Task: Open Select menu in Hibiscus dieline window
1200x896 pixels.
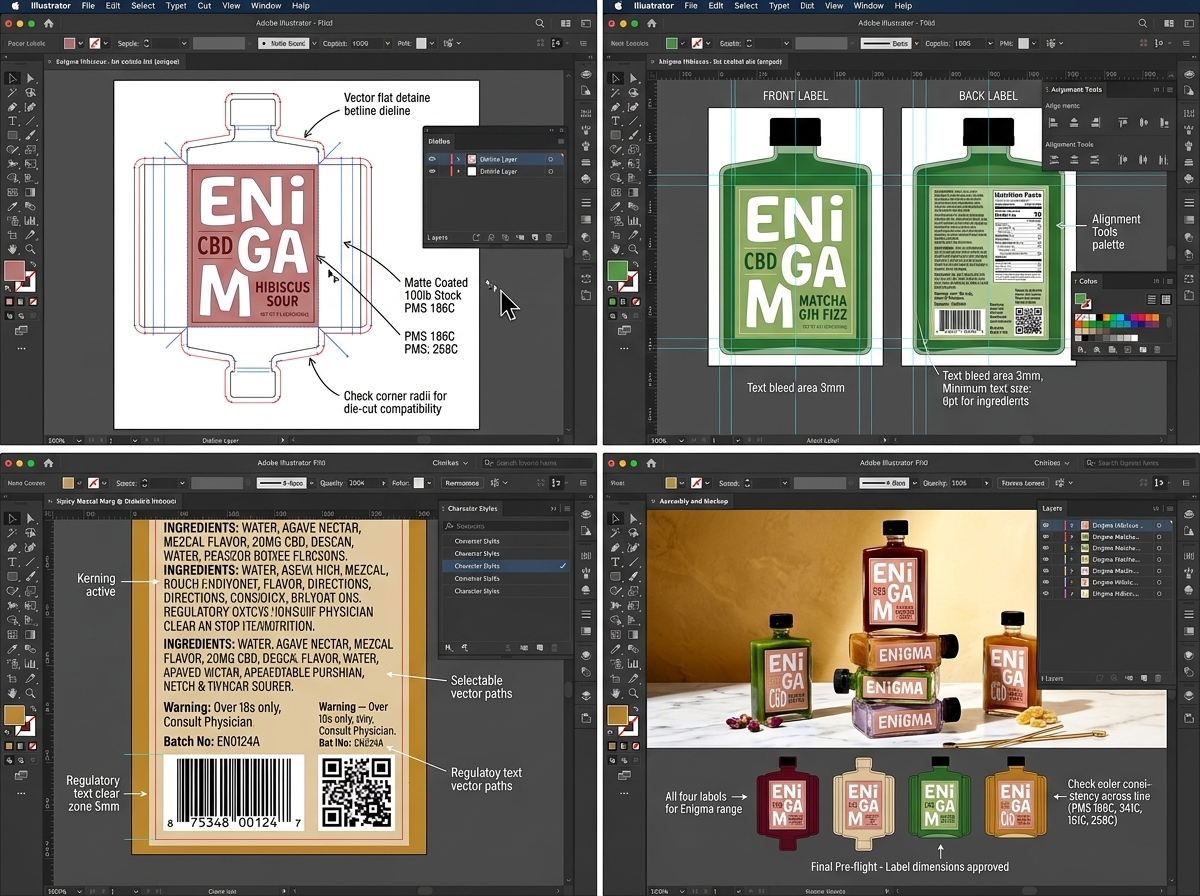Action: [x=143, y=6]
